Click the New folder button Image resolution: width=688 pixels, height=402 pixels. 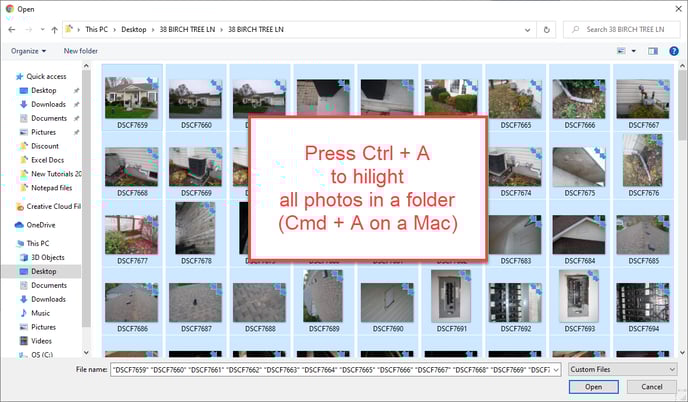[x=81, y=50]
